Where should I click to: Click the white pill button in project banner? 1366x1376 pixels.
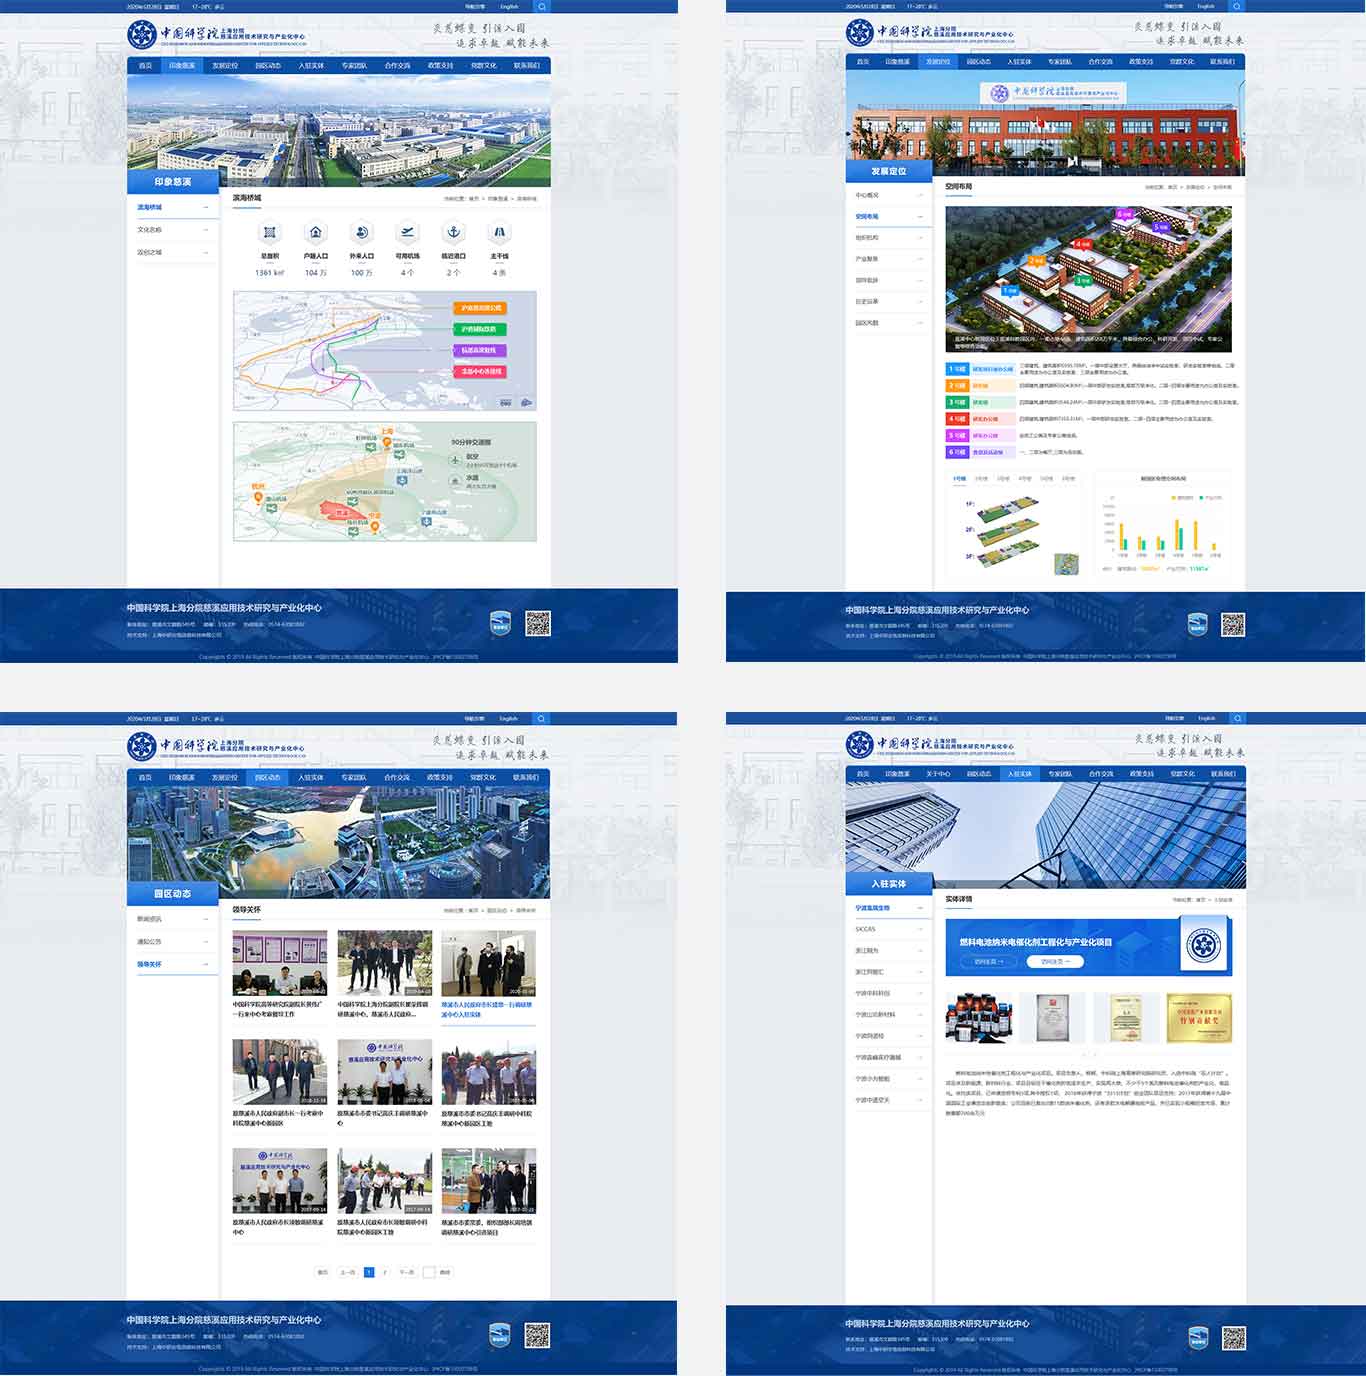point(1055,962)
